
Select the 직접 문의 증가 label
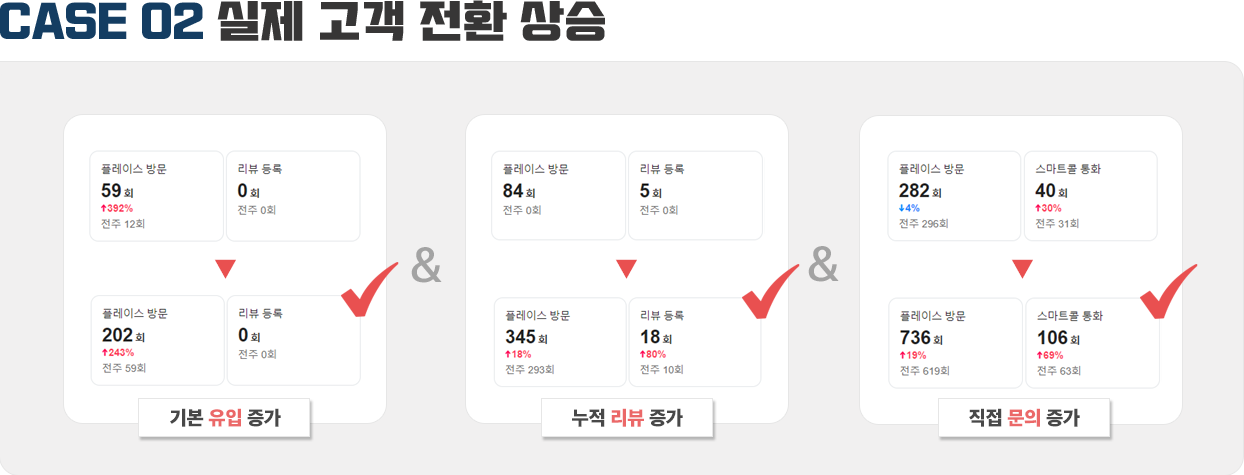pyautogui.click(x=1023, y=418)
